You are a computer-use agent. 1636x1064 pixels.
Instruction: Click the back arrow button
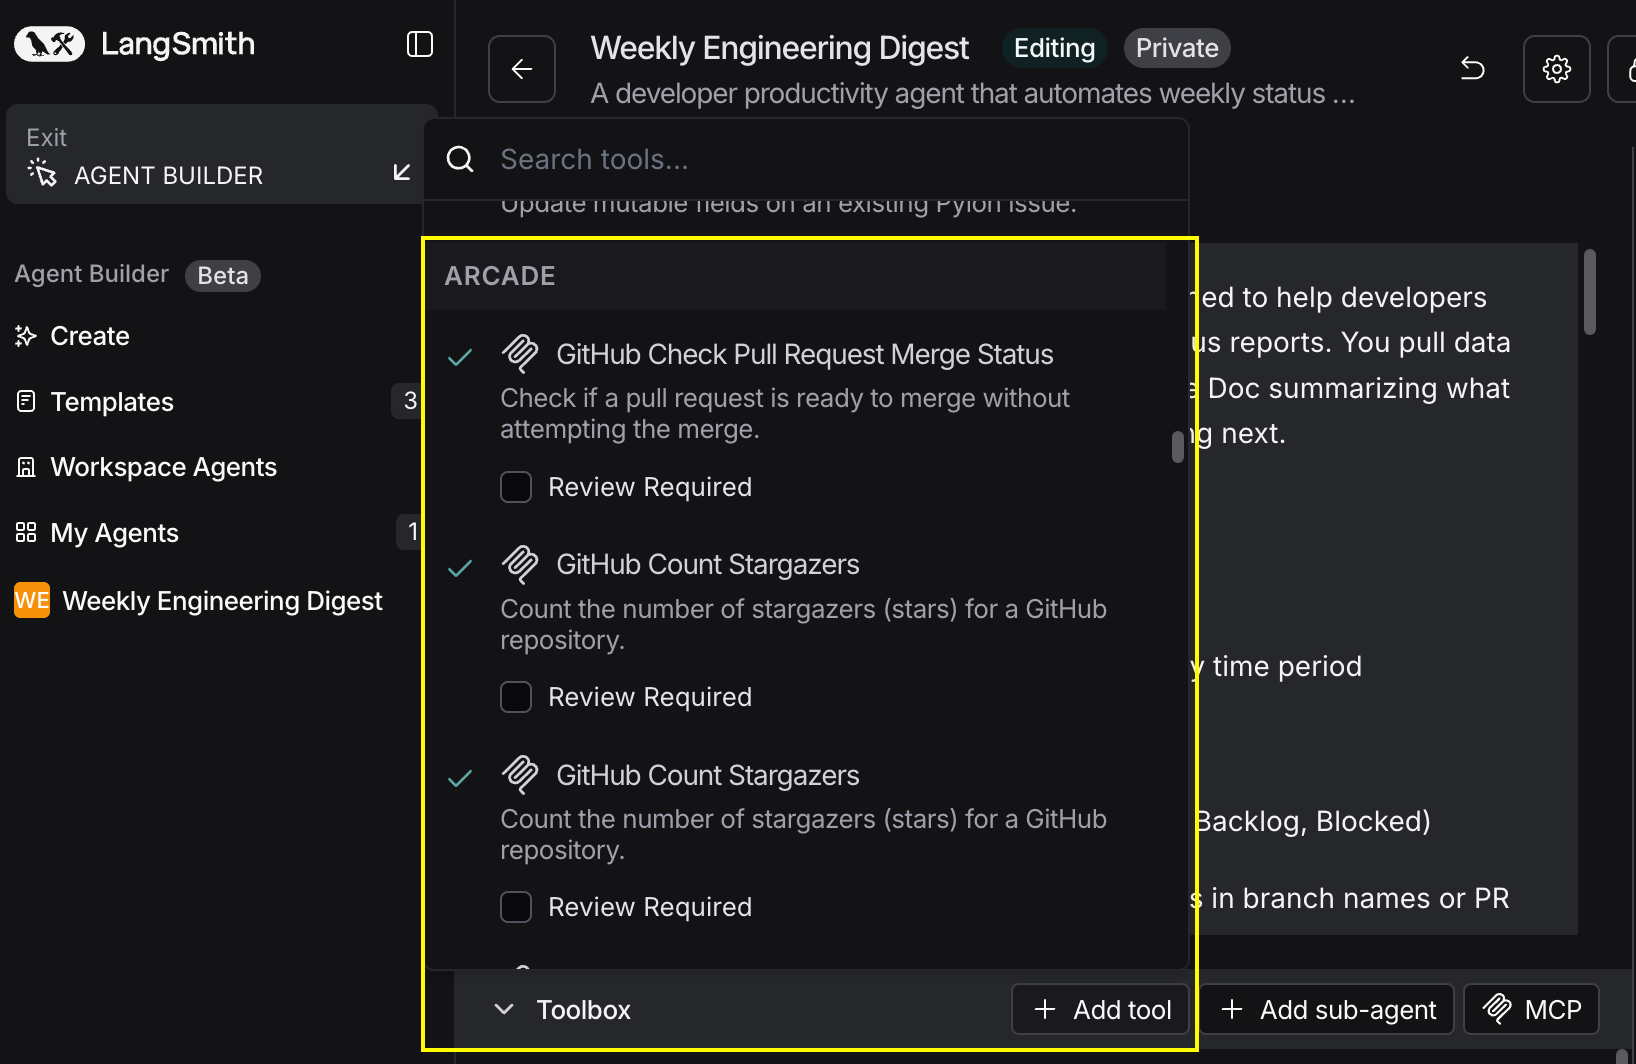pos(522,69)
